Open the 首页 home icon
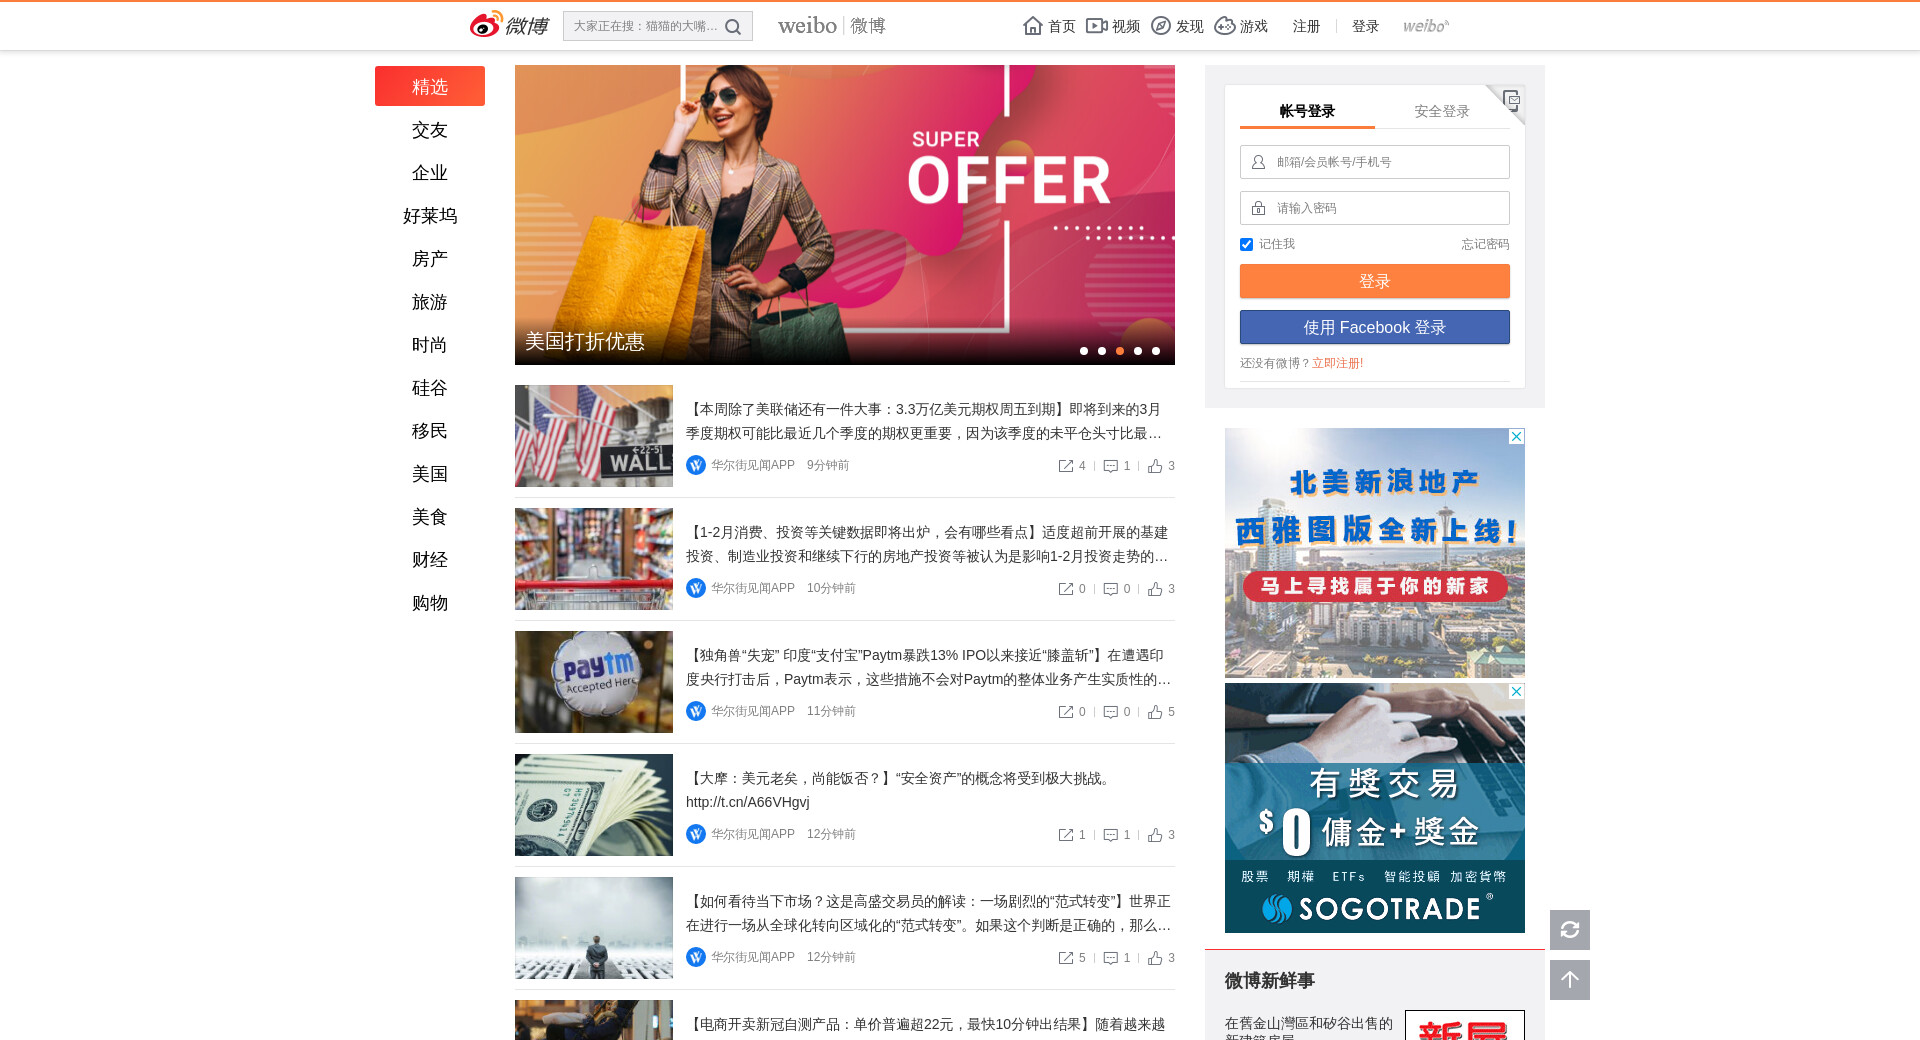This screenshot has width=1920, height=1040. 1033,26
